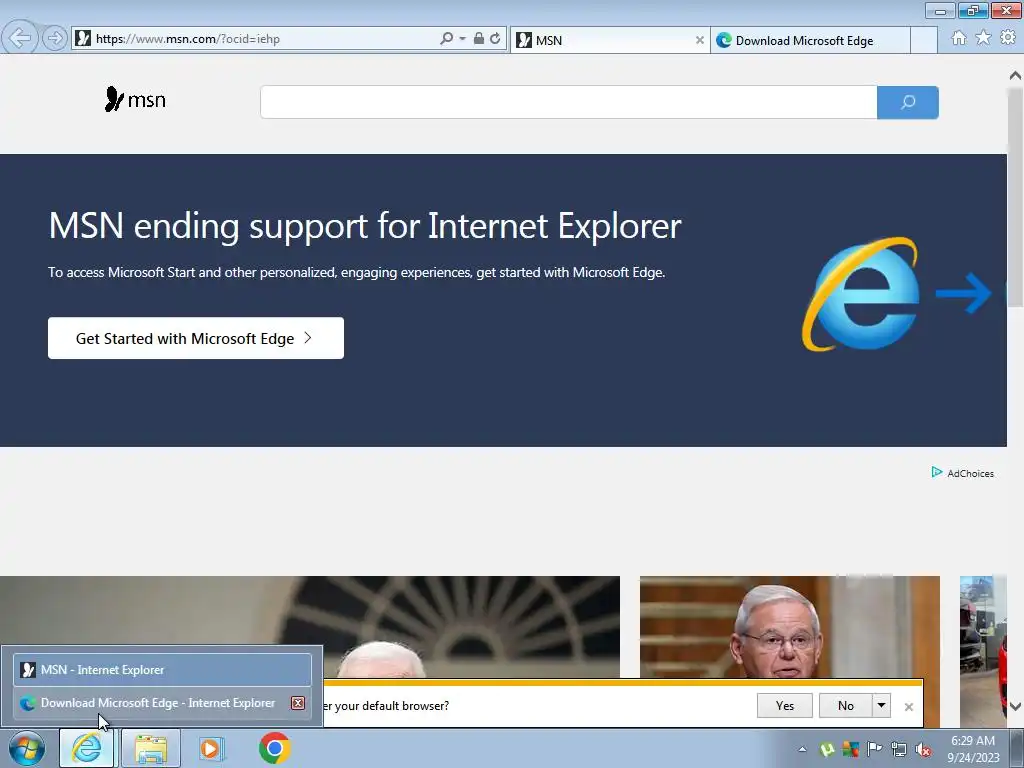Select MSN - Internet Explorer in taskbar list

pos(163,670)
